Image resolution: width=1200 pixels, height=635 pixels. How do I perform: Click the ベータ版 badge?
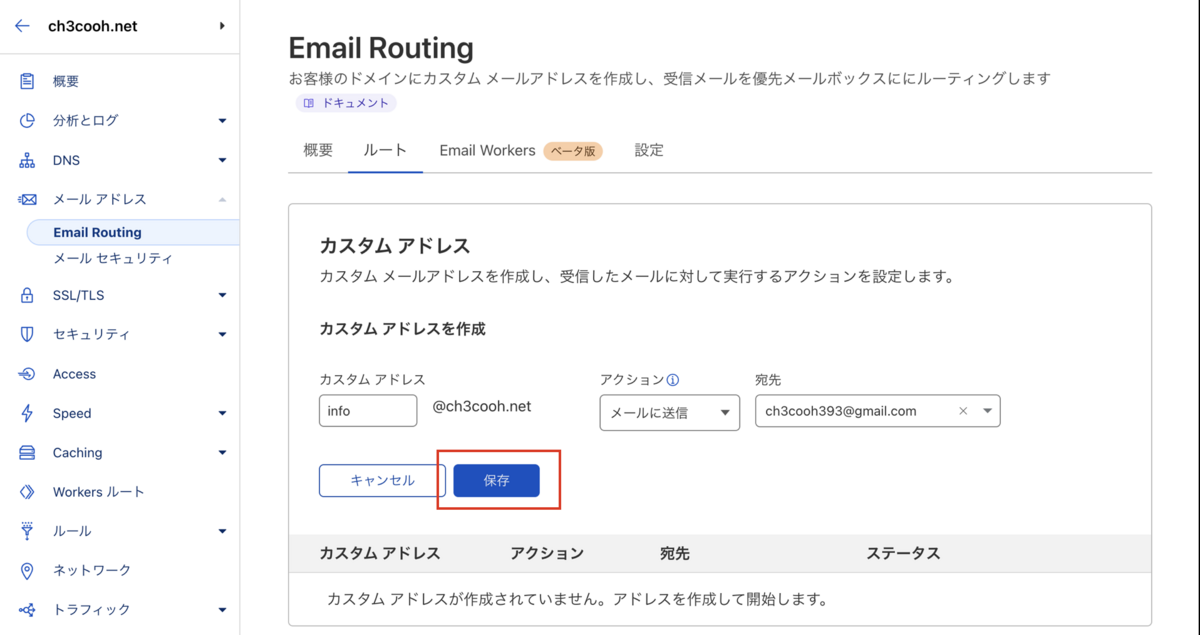pos(573,151)
